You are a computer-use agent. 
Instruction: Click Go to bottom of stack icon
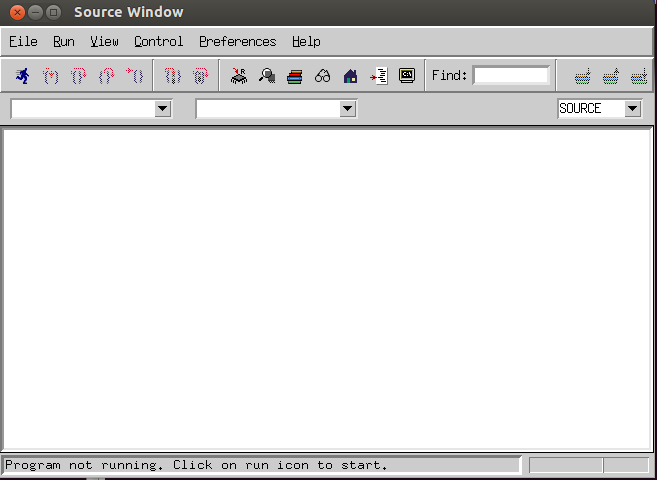coord(639,76)
